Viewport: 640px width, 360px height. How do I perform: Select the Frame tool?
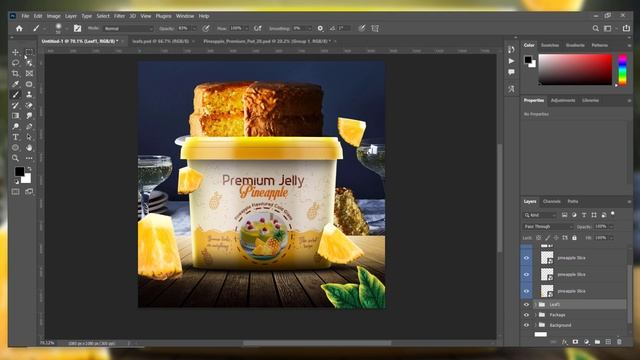click(29, 73)
